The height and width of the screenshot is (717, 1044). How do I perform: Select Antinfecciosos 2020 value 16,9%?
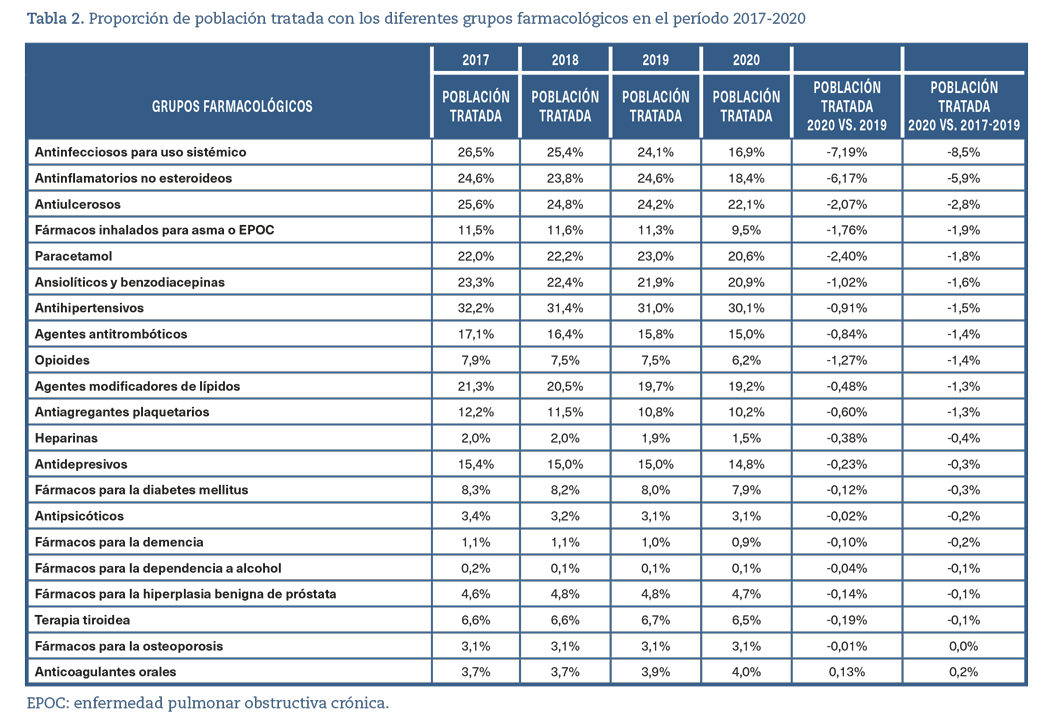[x=746, y=152]
